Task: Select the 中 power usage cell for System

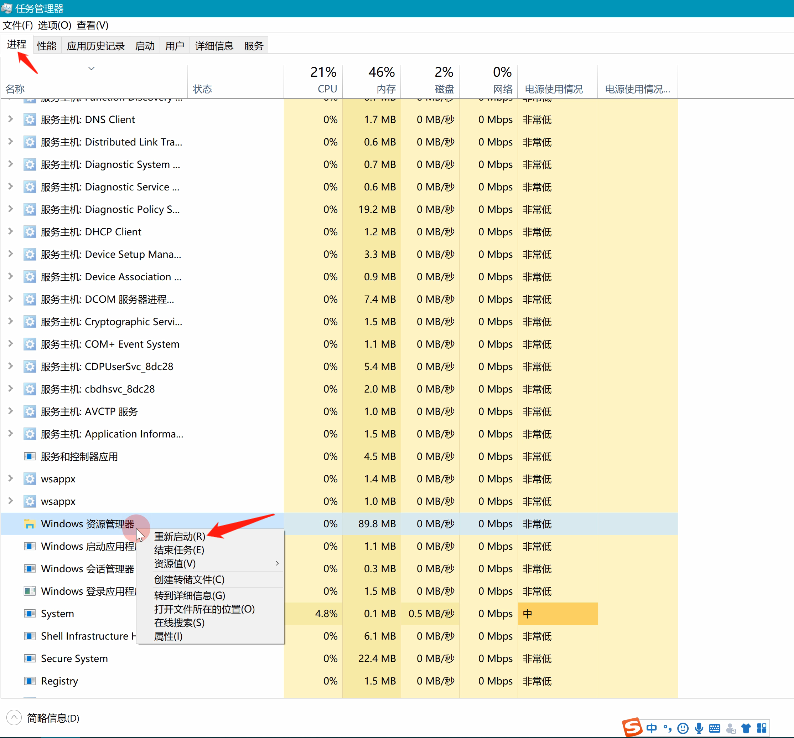Action: (x=558, y=613)
